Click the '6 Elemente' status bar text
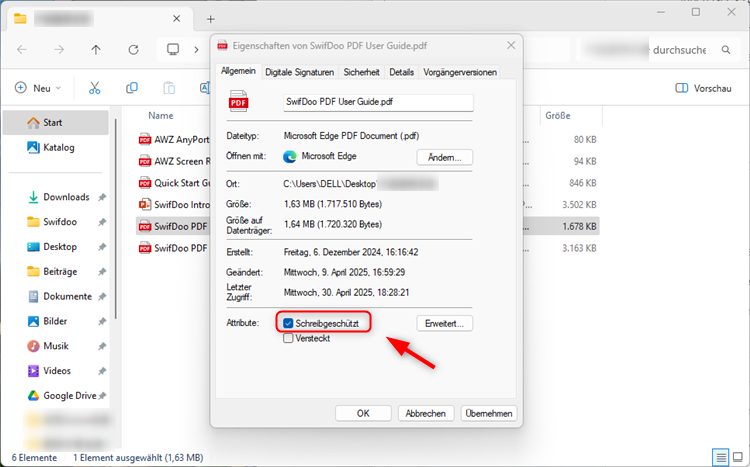The height and width of the screenshot is (467, 750). pyautogui.click(x=34, y=458)
